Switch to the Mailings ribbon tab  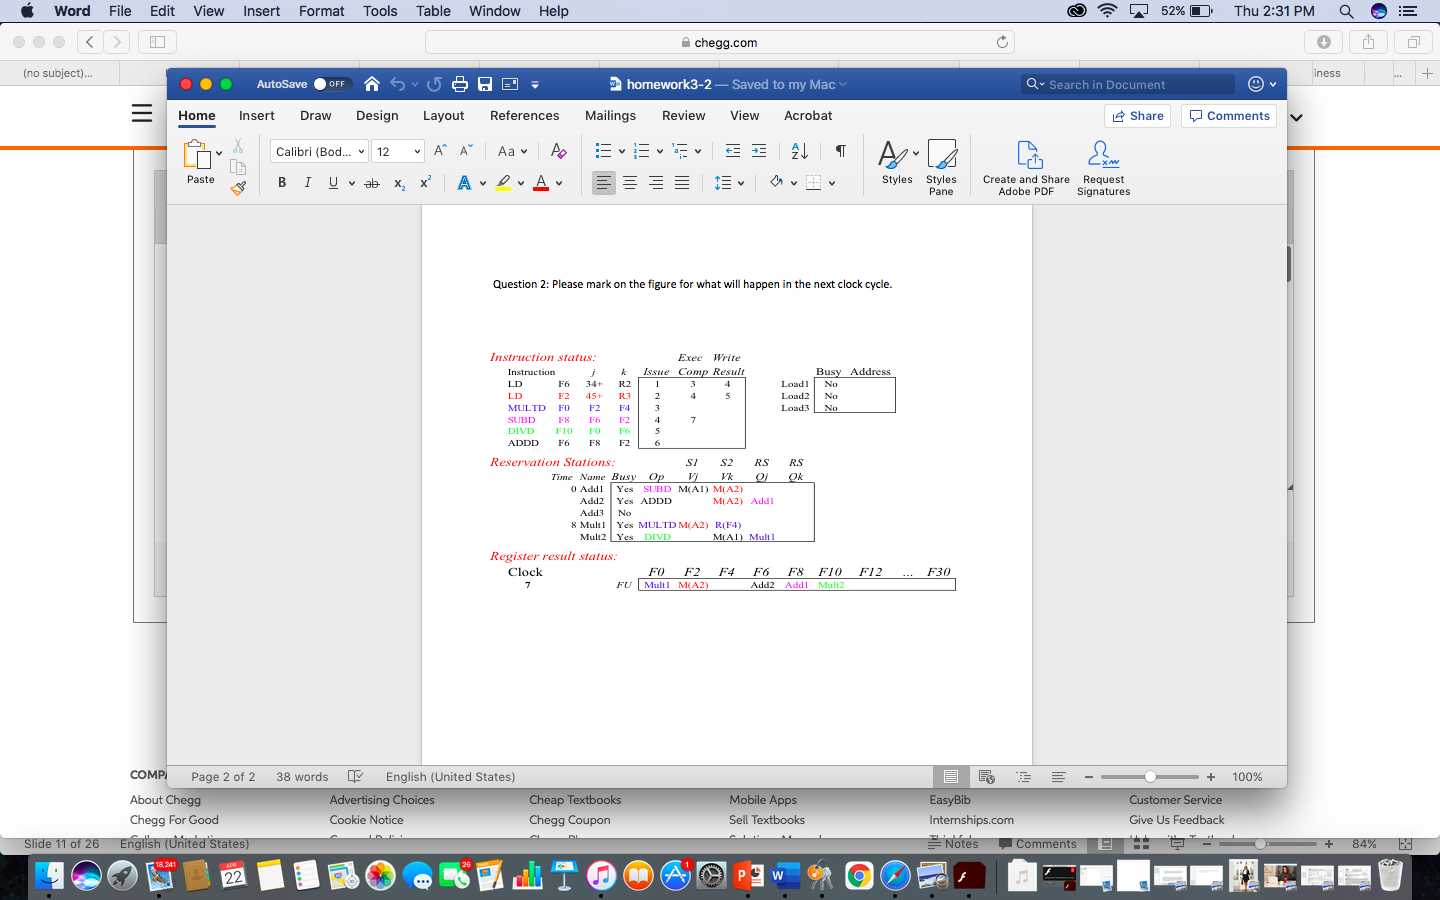pyautogui.click(x=610, y=115)
